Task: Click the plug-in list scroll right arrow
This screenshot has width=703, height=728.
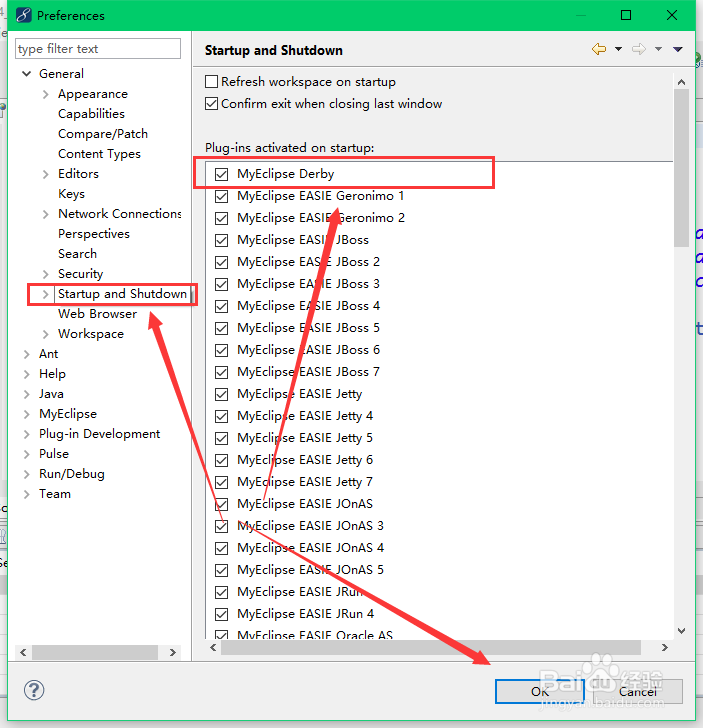Action: point(665,647)
